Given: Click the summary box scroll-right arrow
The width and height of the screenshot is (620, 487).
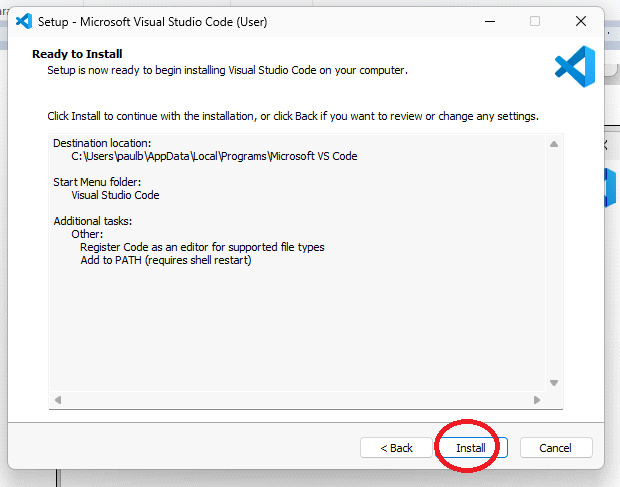Looking at the screenshot, I should (x=537, y=400).
